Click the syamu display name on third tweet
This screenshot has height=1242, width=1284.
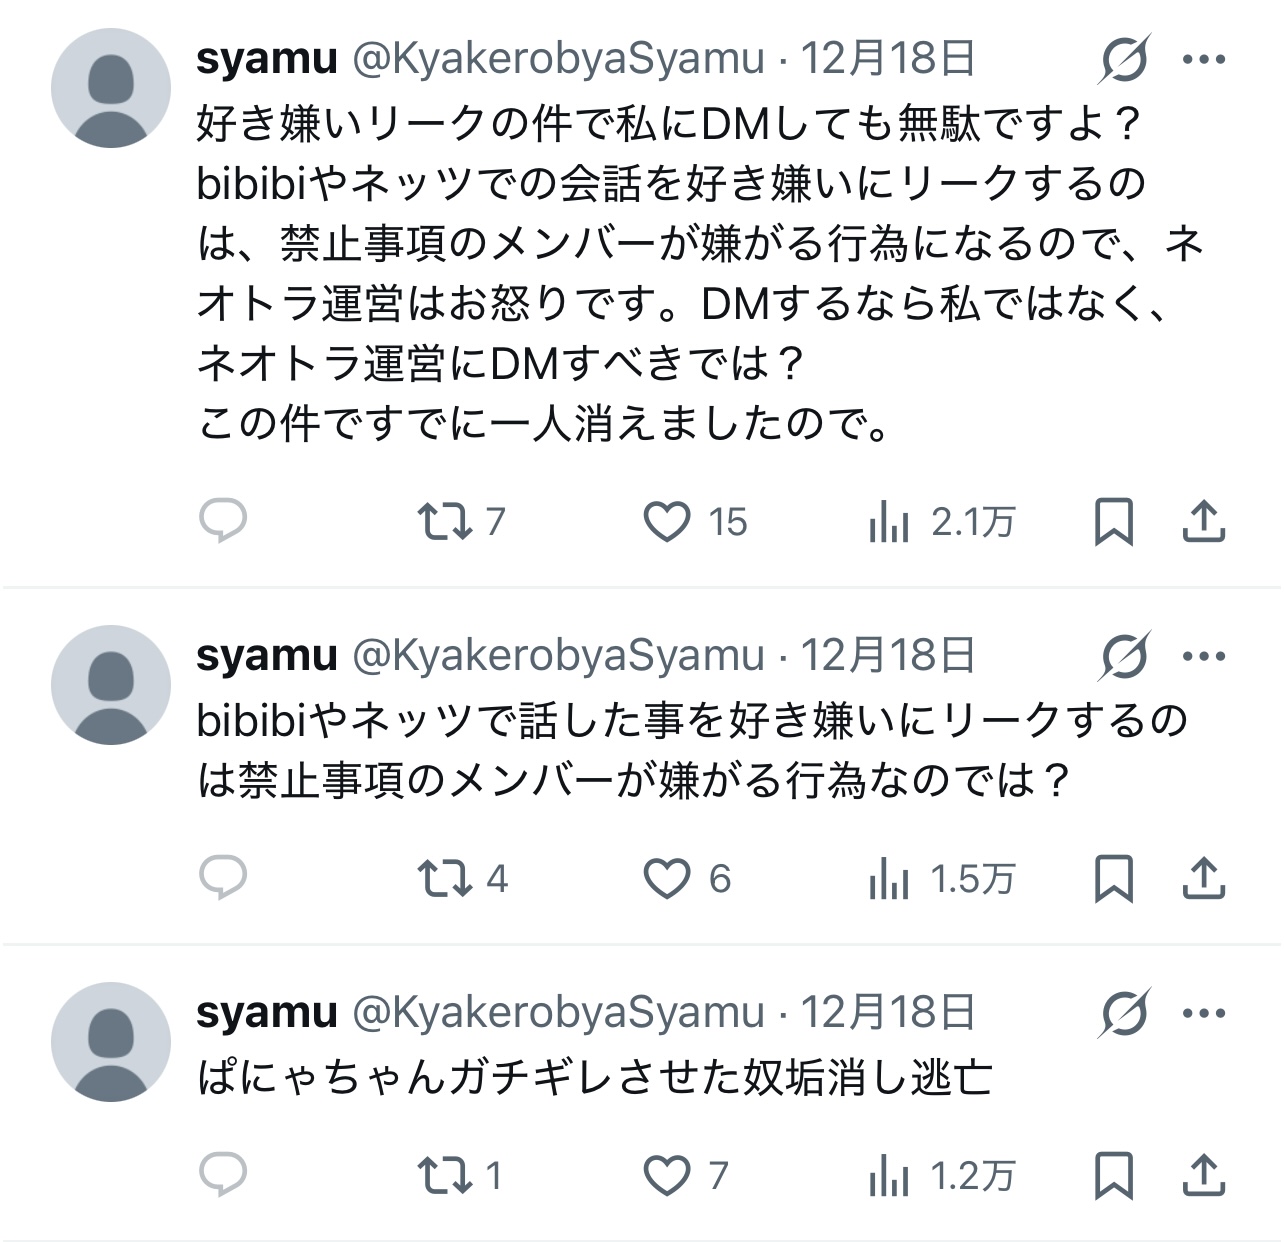click(267, 1013)
